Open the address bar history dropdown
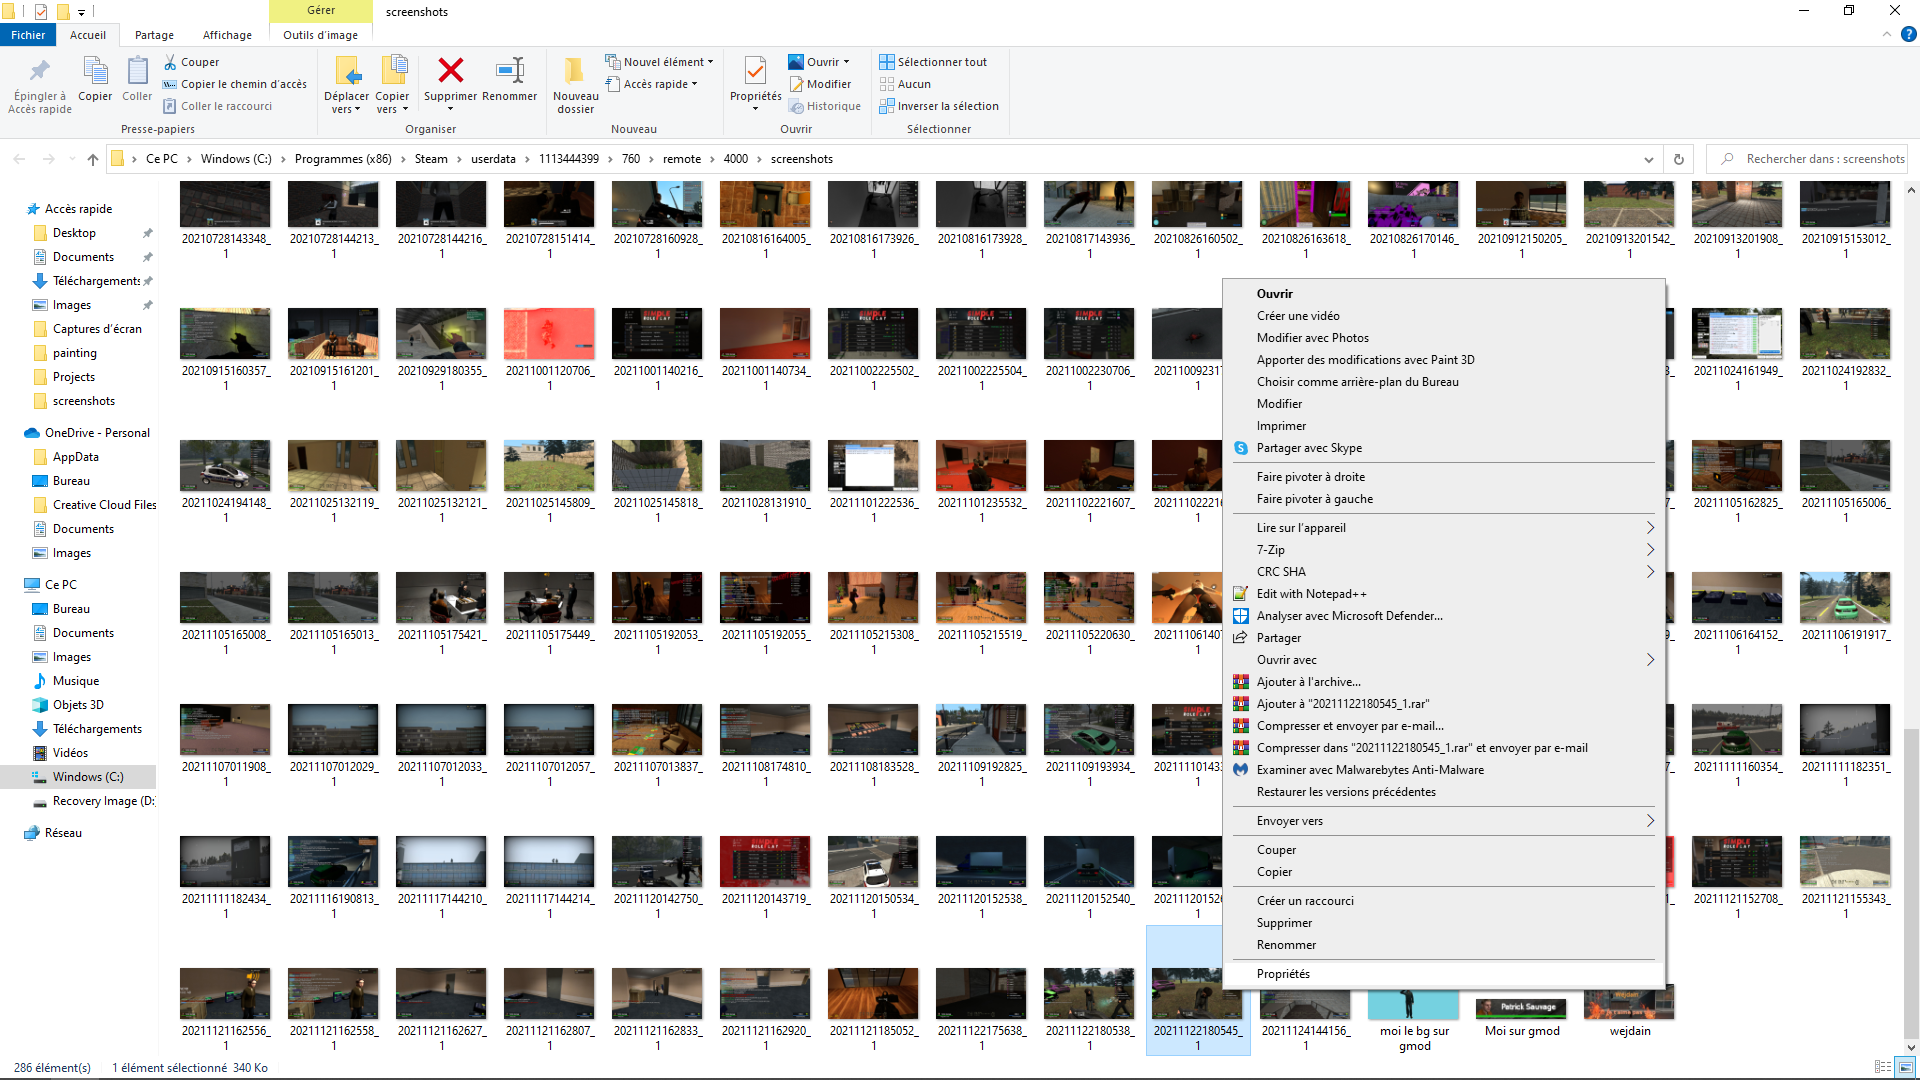The image size is (1920, 1080). click(1648, 159)
